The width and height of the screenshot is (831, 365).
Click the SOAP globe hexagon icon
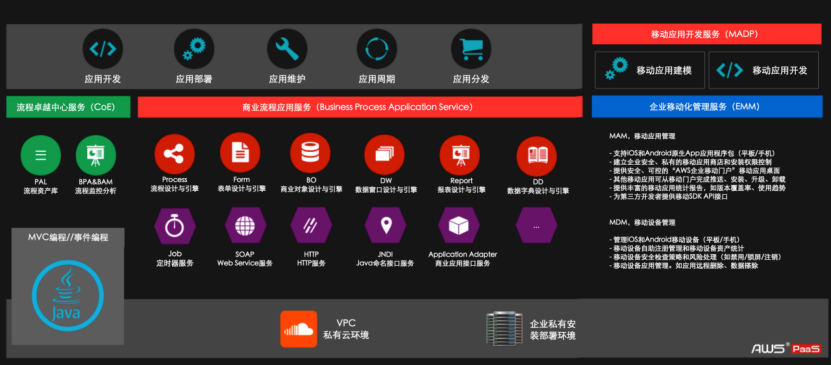coord(245,225)
